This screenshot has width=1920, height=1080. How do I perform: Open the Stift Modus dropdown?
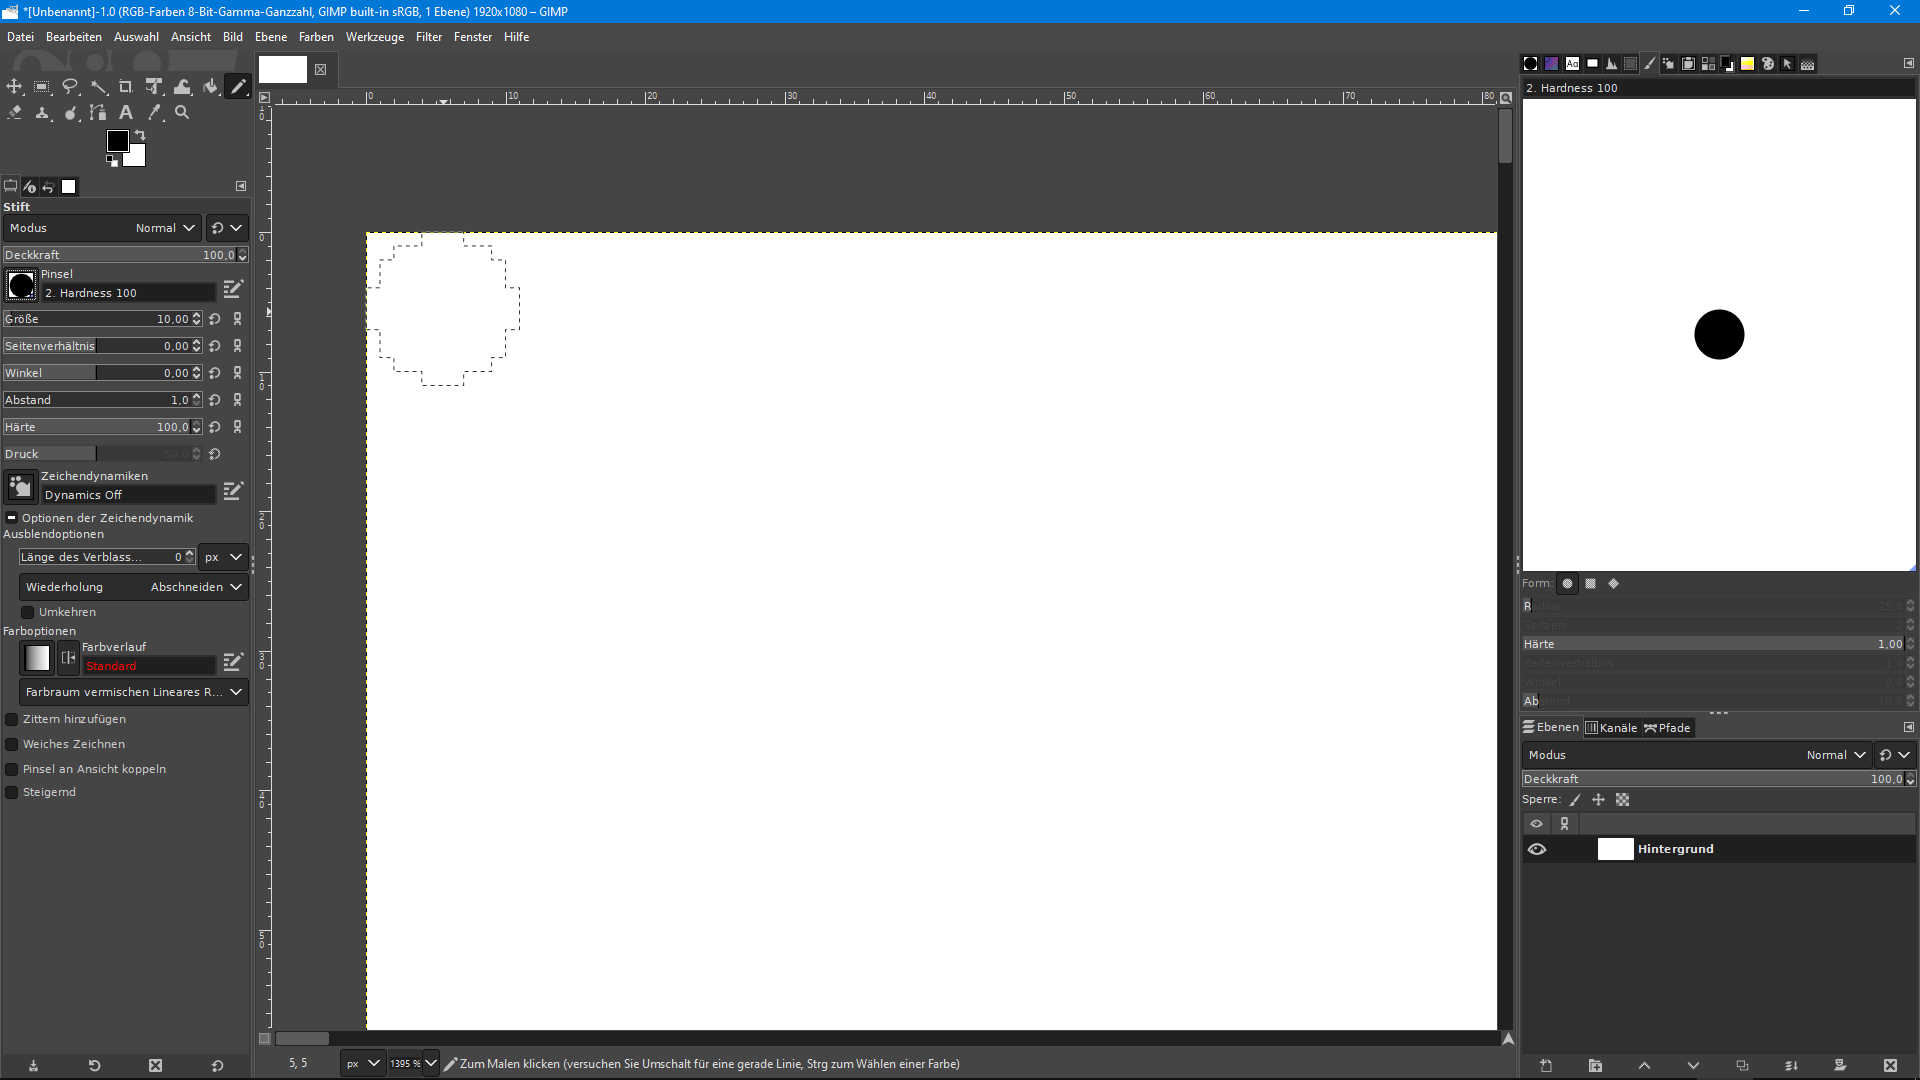pyautogui.click(x=103, y=228)
